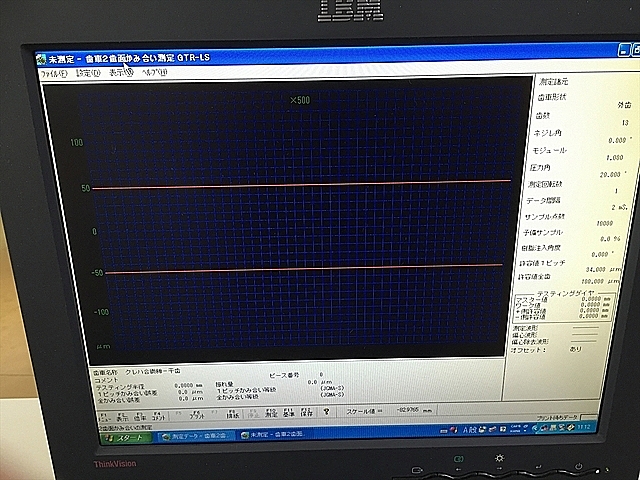
Task: Open the 表示 menu
Action: [x=121, y=73]
